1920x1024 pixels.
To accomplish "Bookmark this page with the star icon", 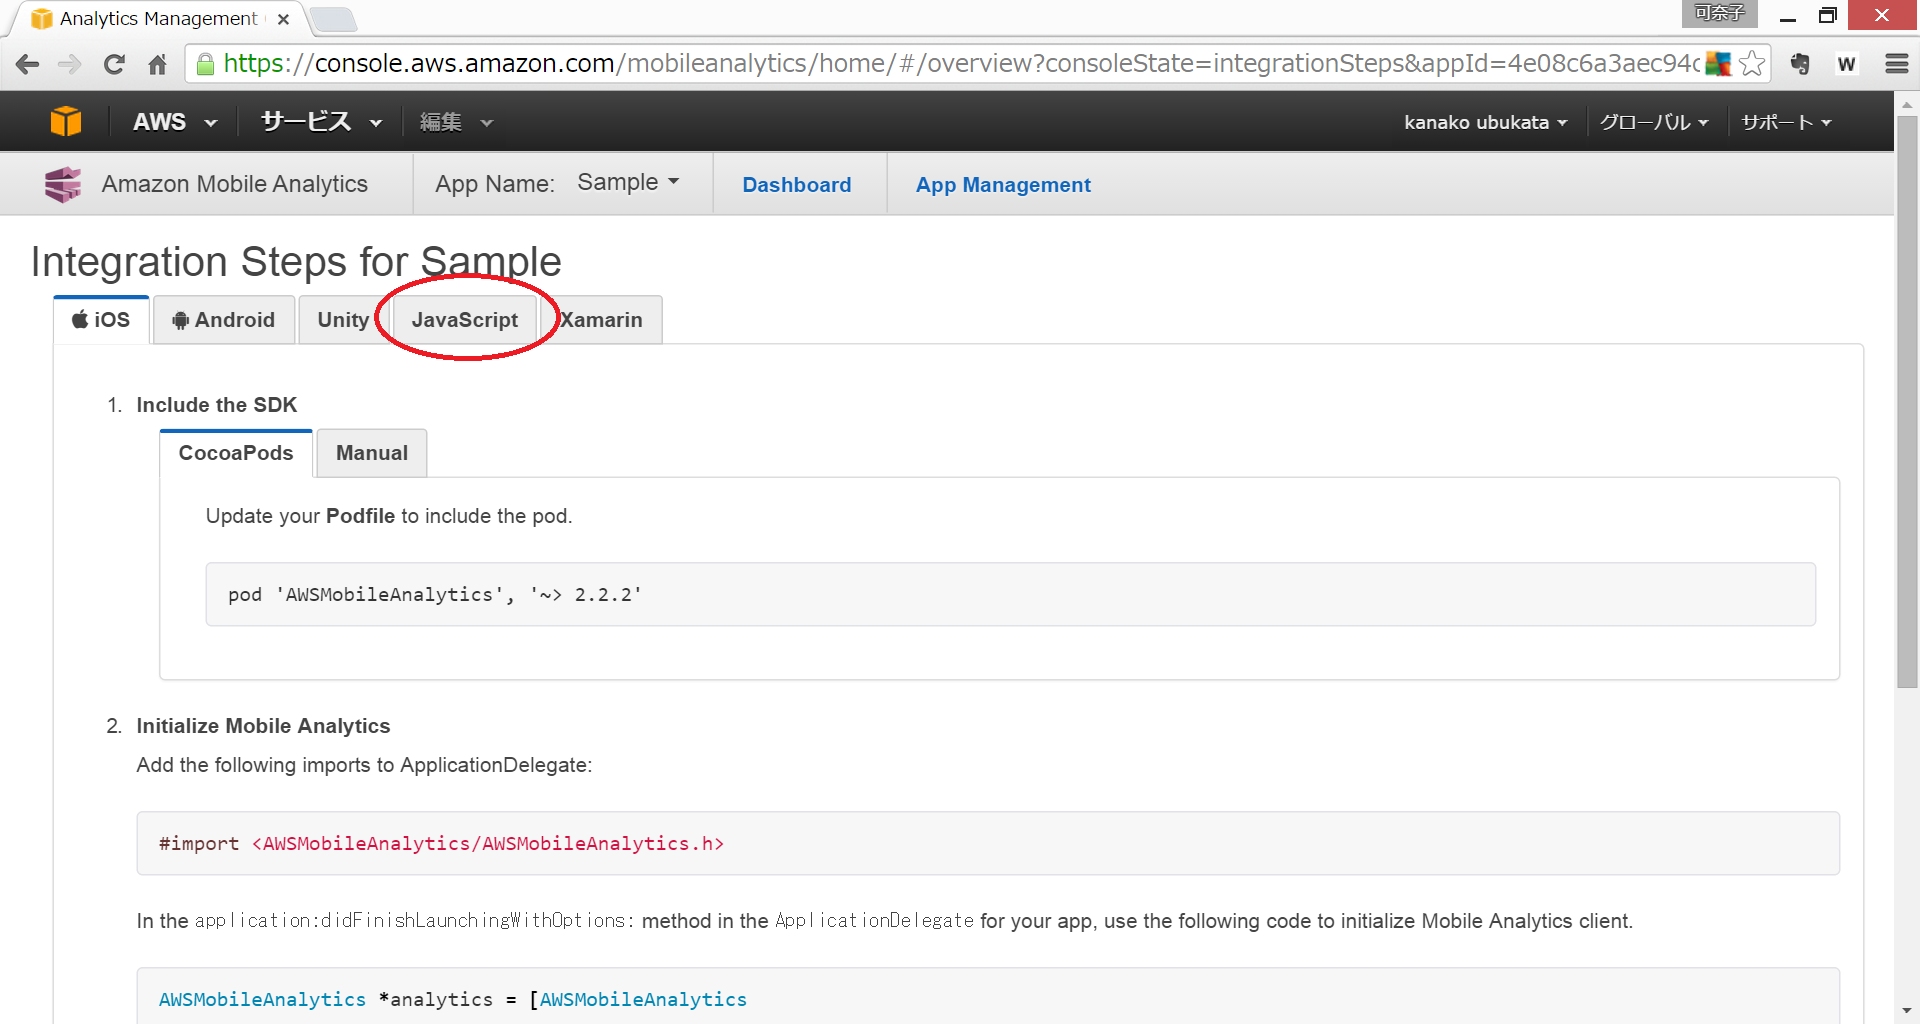I will [1751, 64].
